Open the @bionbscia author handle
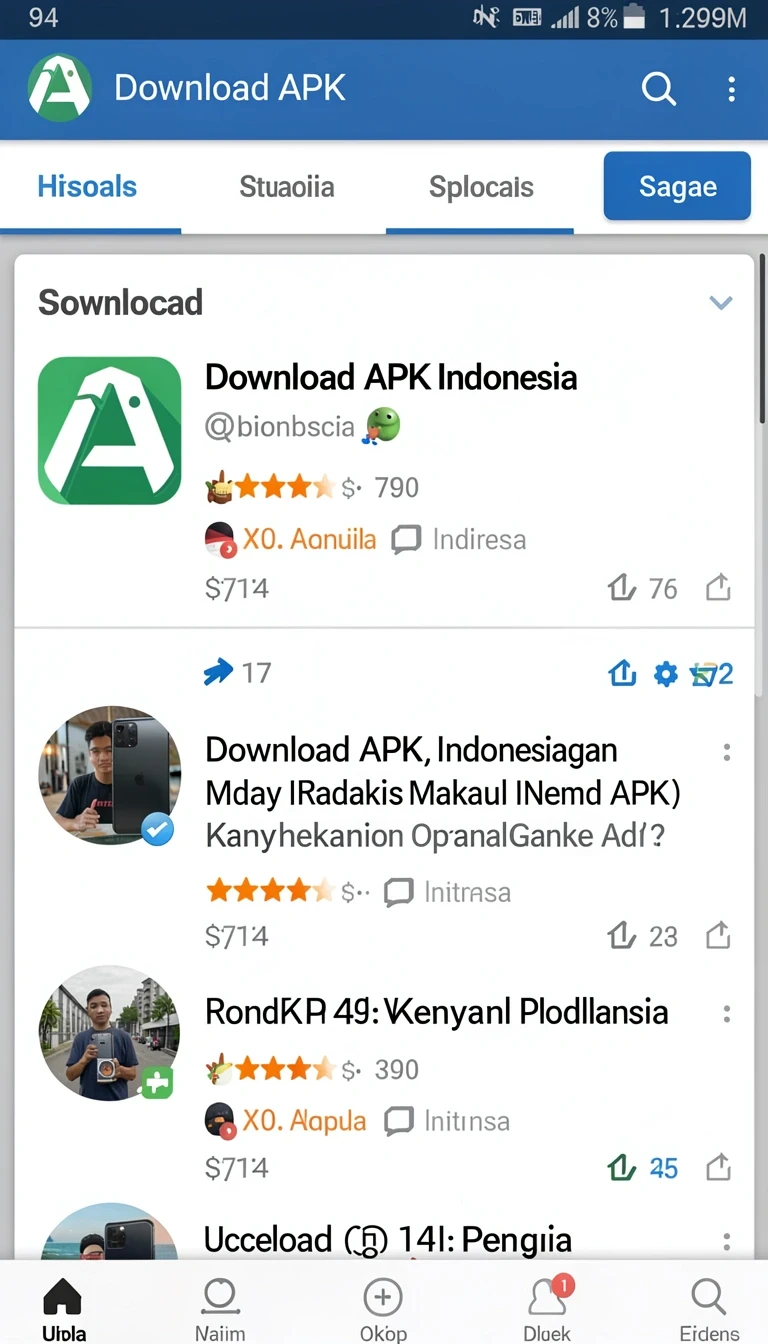This screenshot has width=768, height=1344. coord(280,427)
